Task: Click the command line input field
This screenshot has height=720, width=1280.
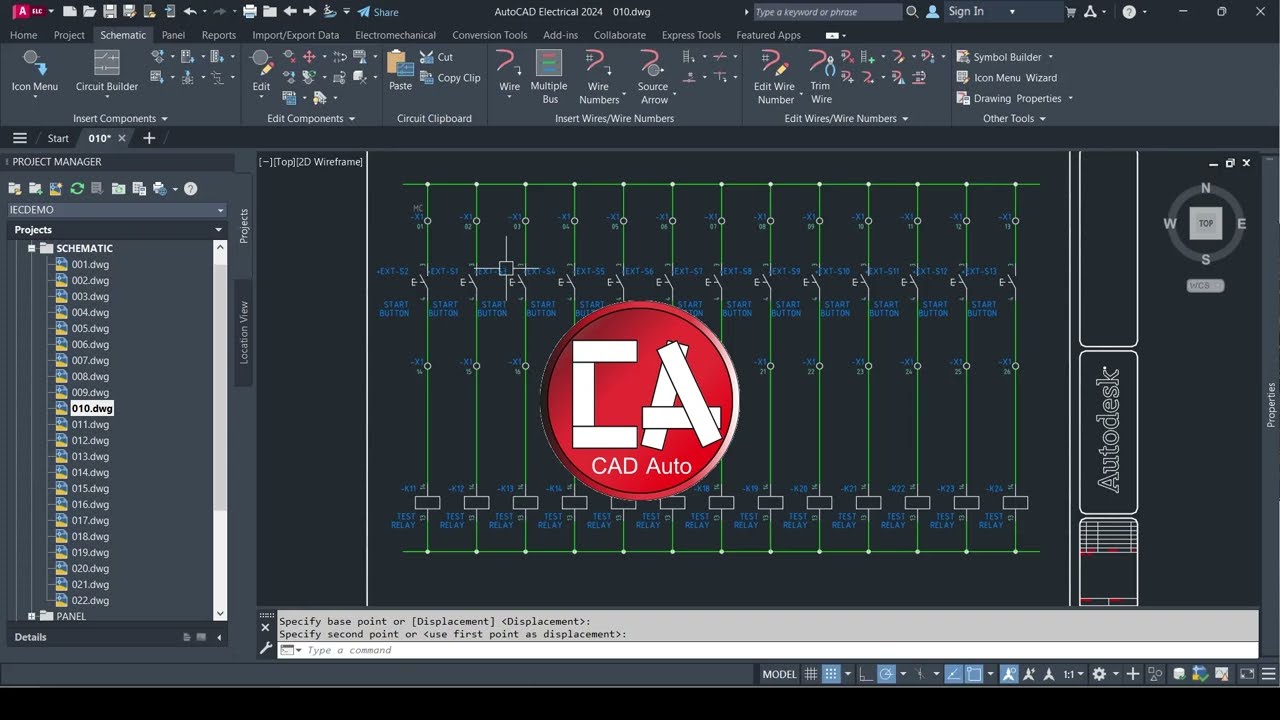Action: [767, 650]
